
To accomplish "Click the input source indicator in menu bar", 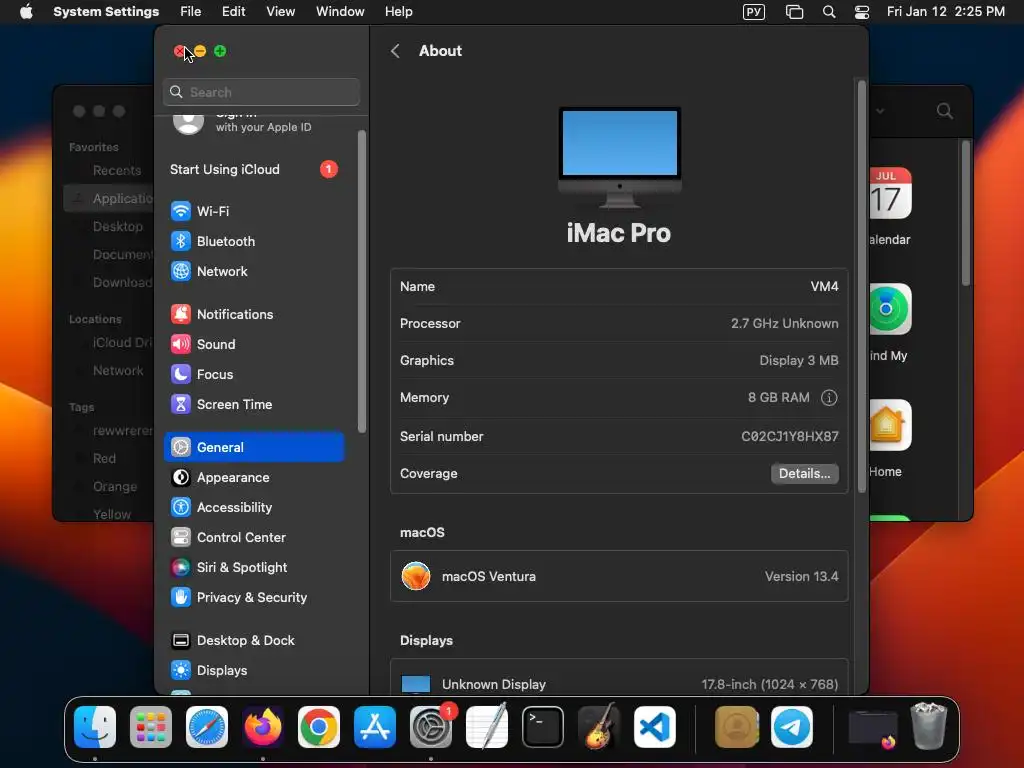I will [754, 12].
